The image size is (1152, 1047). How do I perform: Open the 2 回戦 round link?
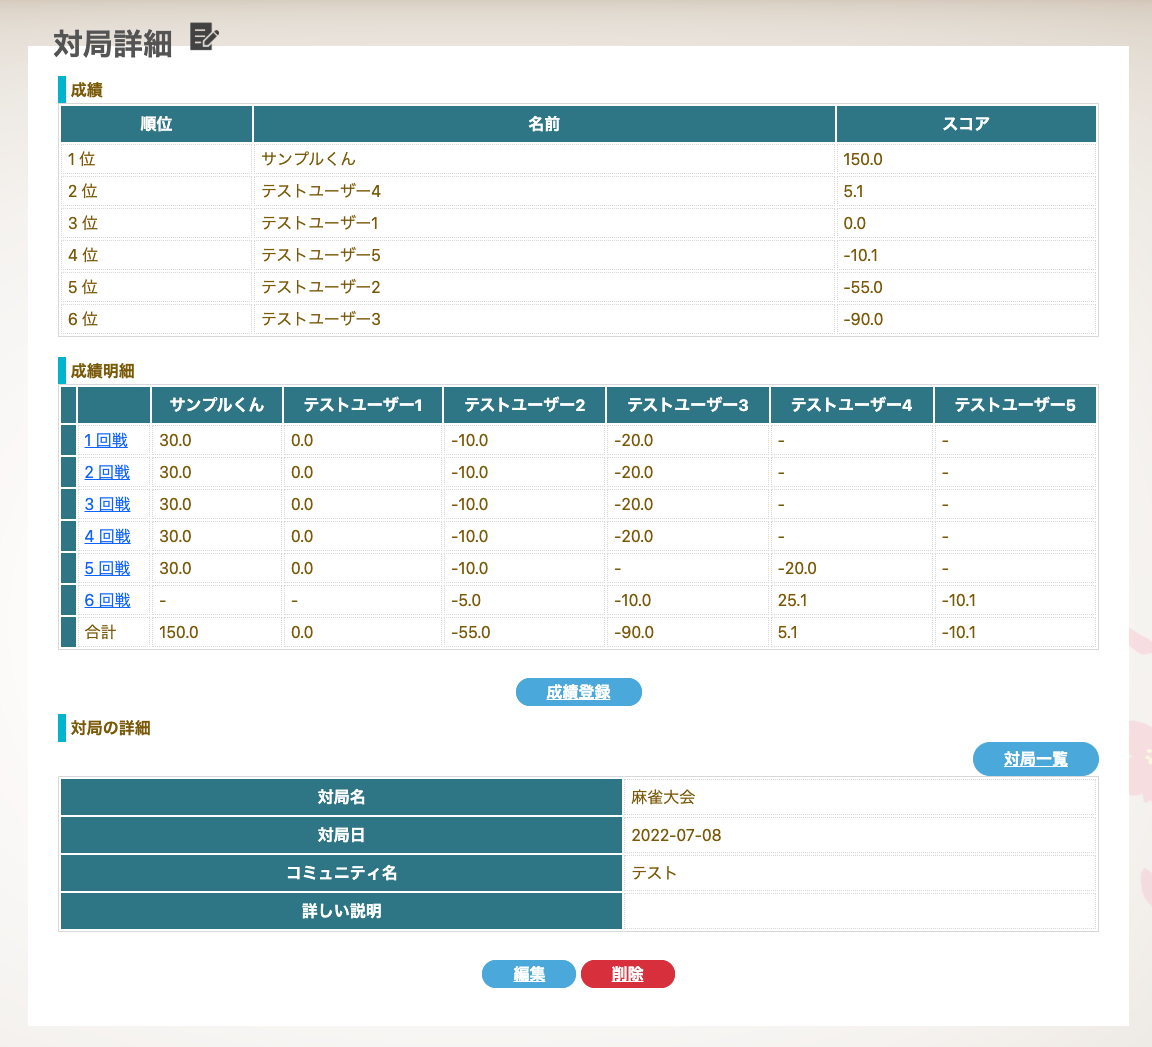107,472
